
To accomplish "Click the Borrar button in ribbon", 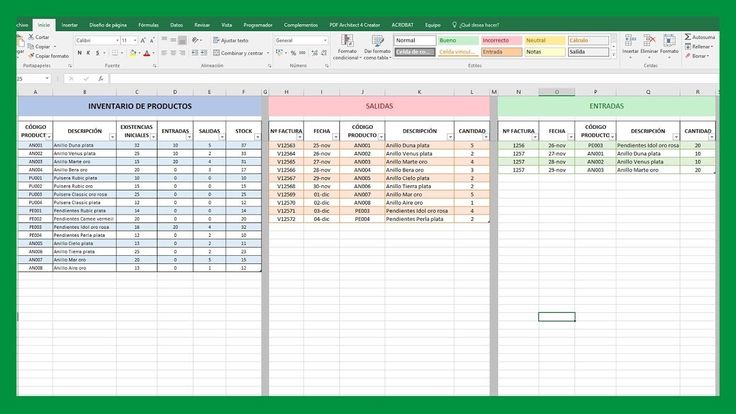I will click(699, 55).
